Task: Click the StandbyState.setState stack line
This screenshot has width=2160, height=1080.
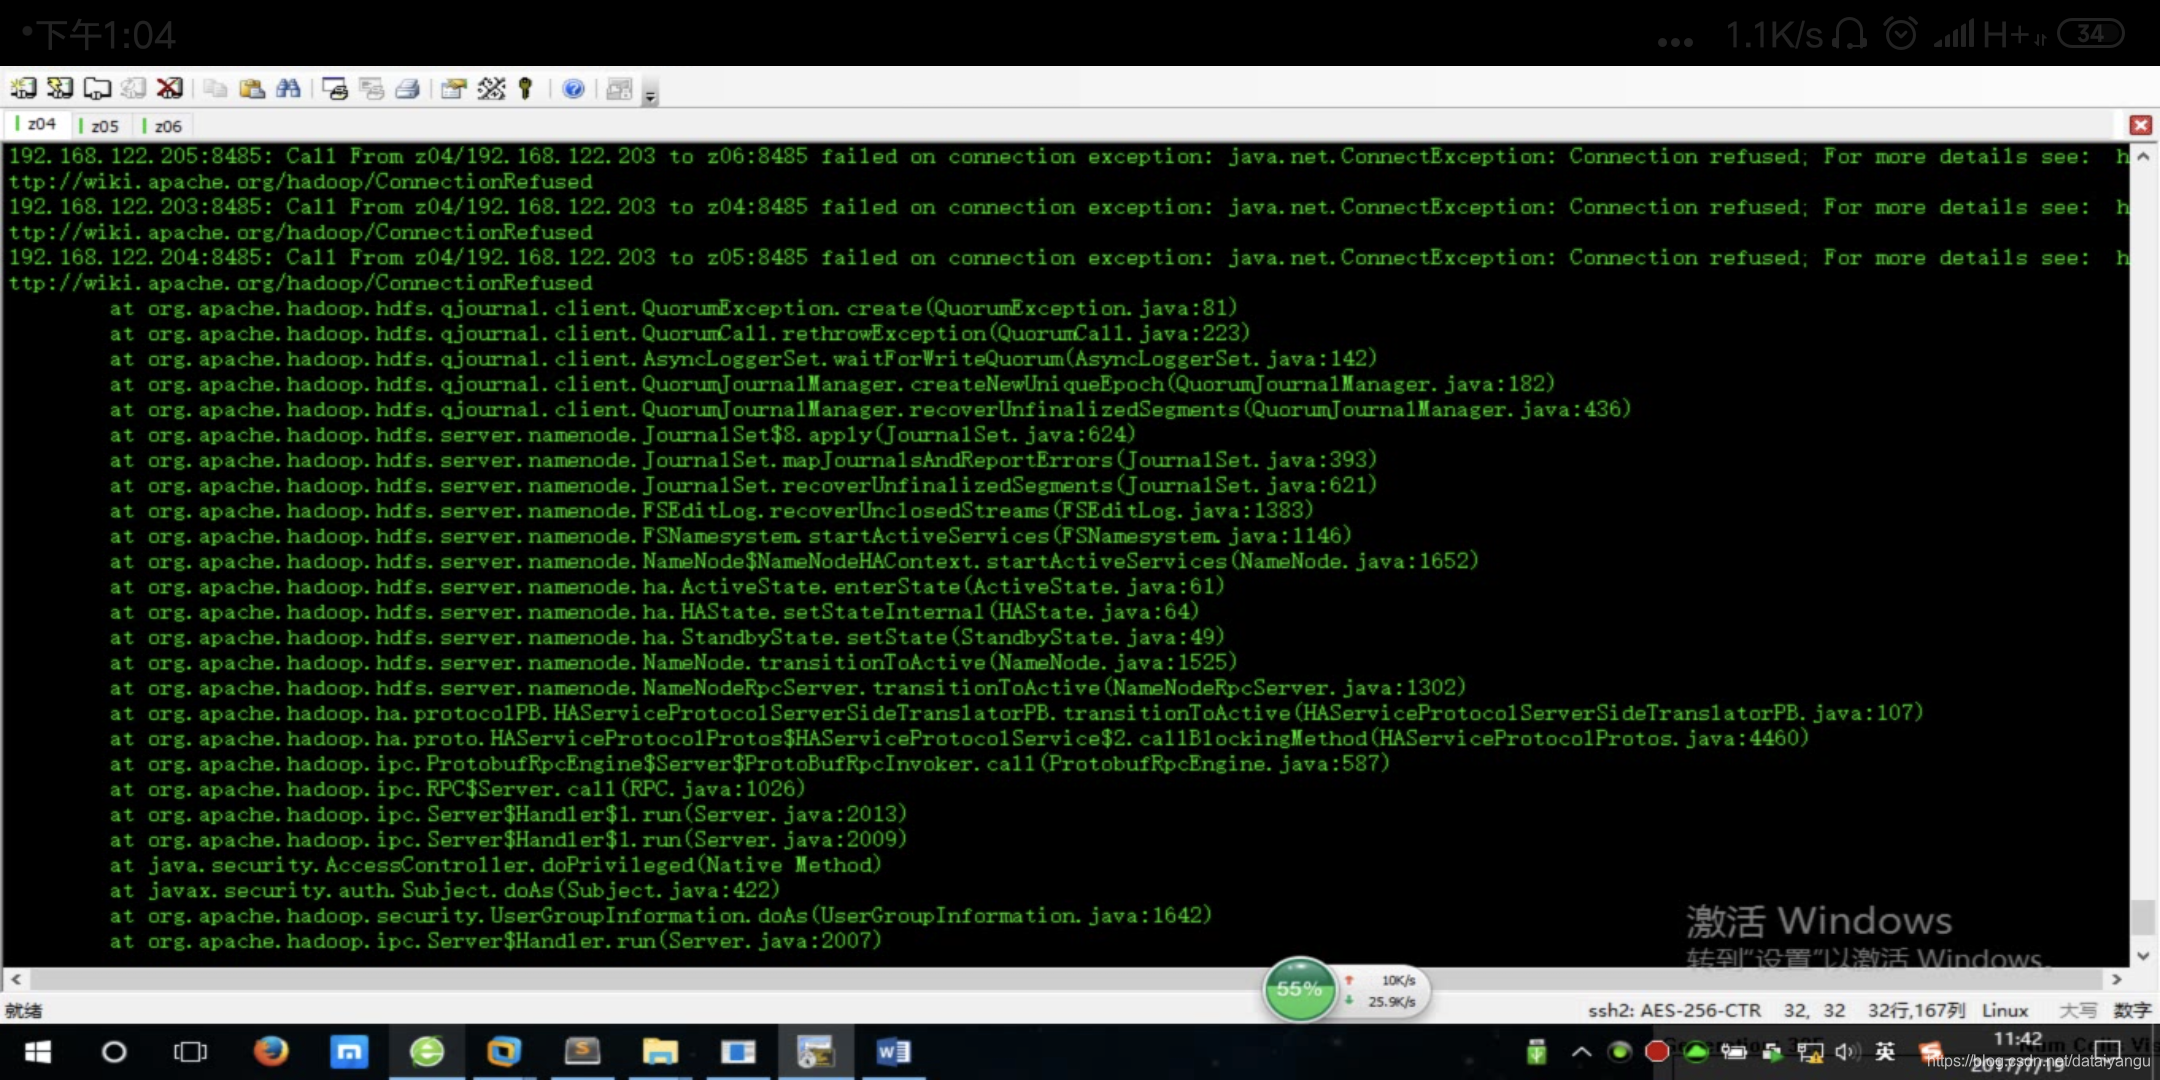Action: pyautogui.click(x=667, y=637)
